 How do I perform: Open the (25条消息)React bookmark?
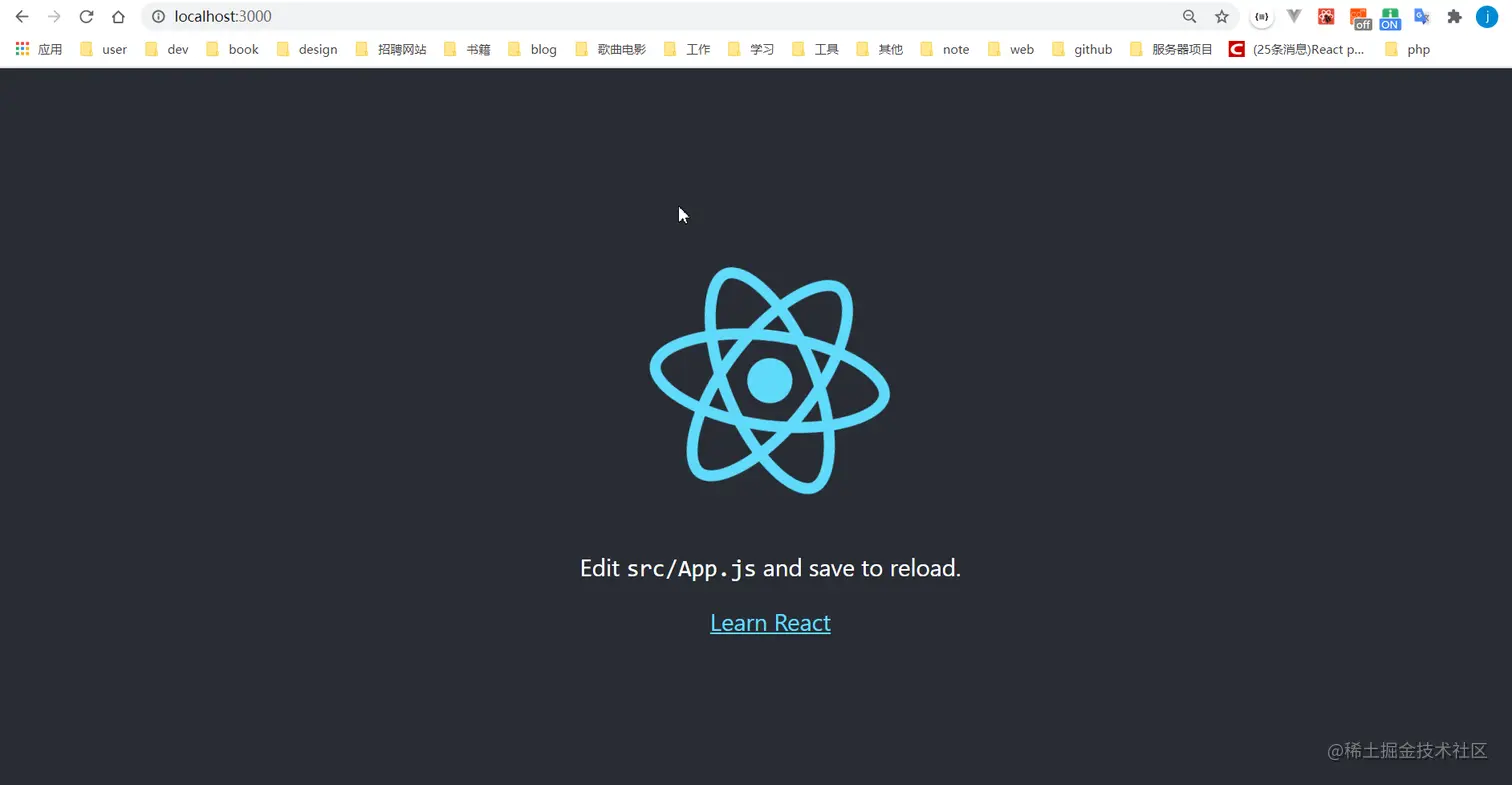(x=1297, y=49)
